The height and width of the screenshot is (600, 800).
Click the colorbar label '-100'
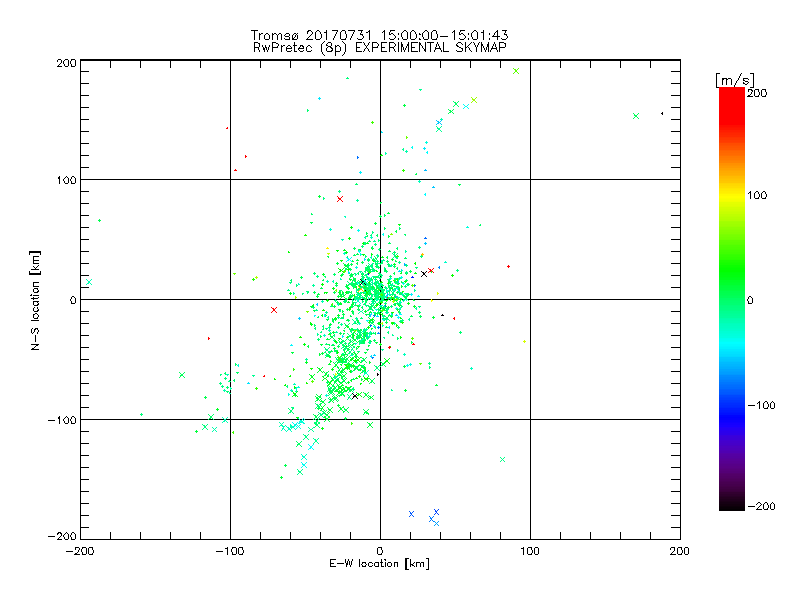[761, 406]
